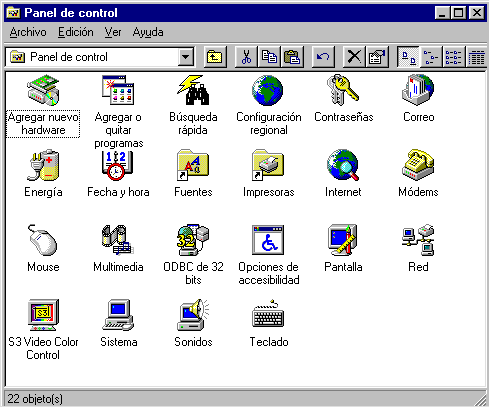Click the Properties toolbar button

[x=377, y=57]
